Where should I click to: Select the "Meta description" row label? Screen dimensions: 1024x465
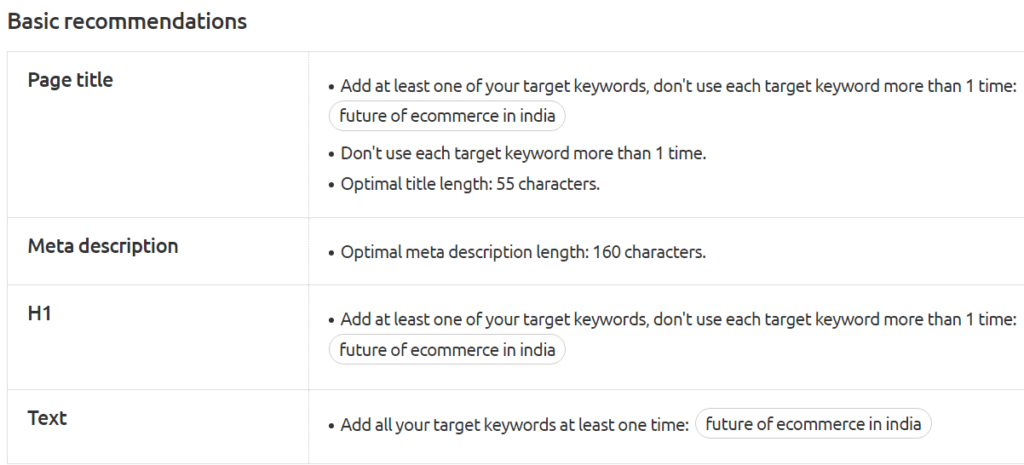click(103, 246)
